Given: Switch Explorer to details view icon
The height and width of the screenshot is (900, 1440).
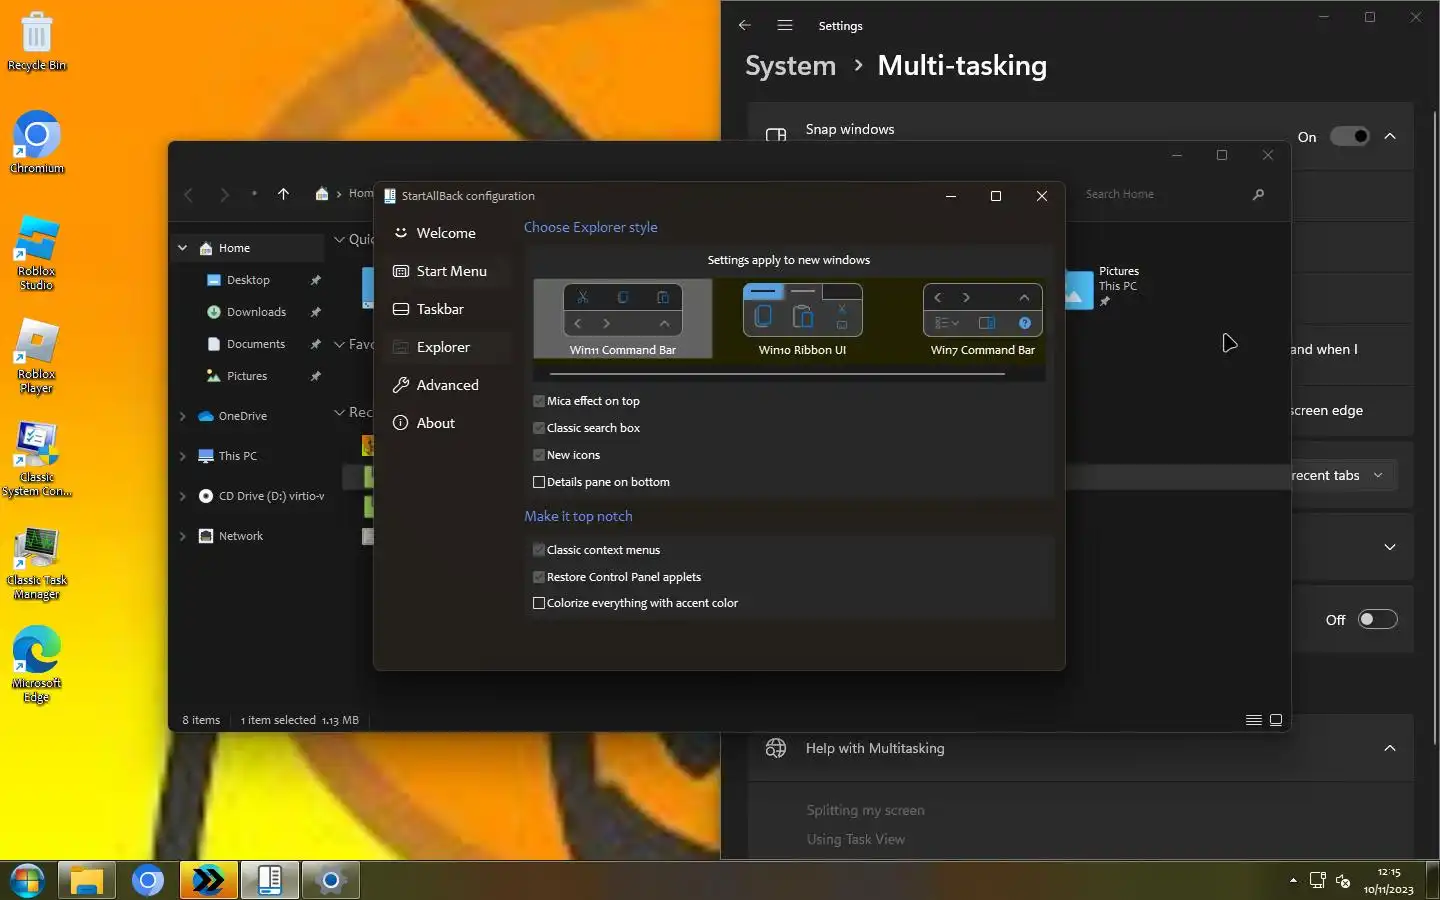Looking at the screenshot, I should 1253,720.
